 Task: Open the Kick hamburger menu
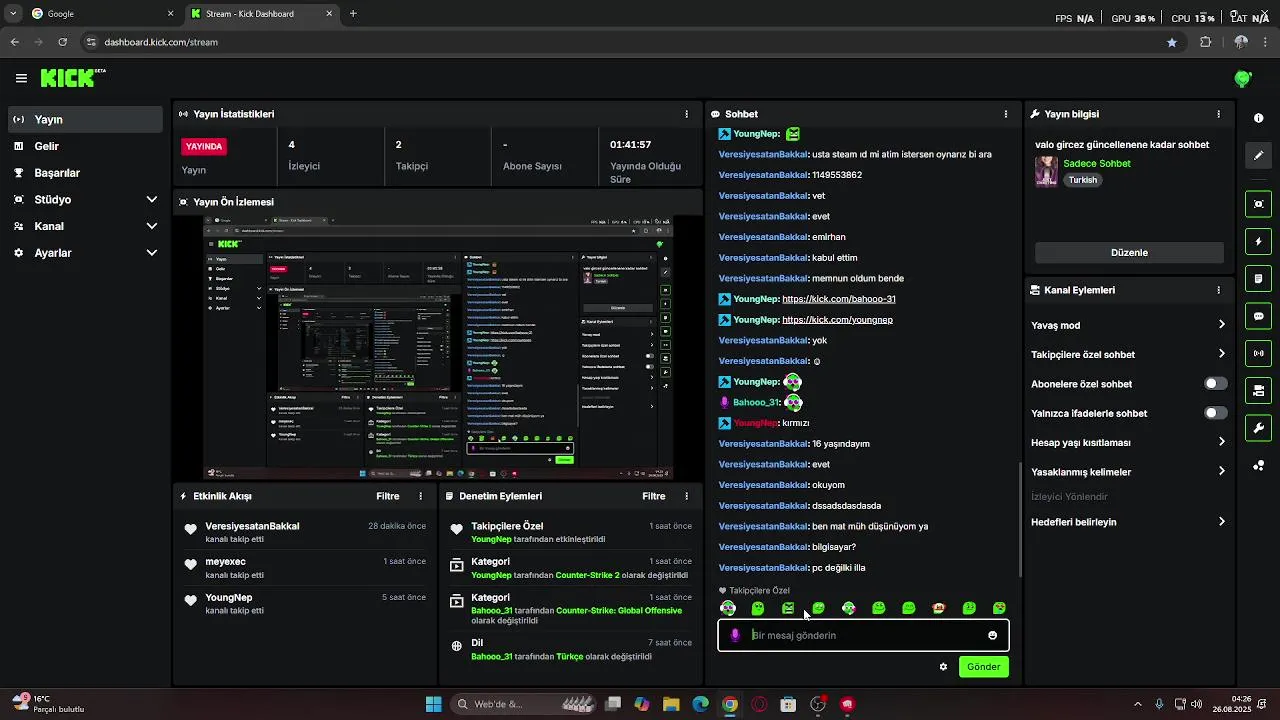pos(21,78)
